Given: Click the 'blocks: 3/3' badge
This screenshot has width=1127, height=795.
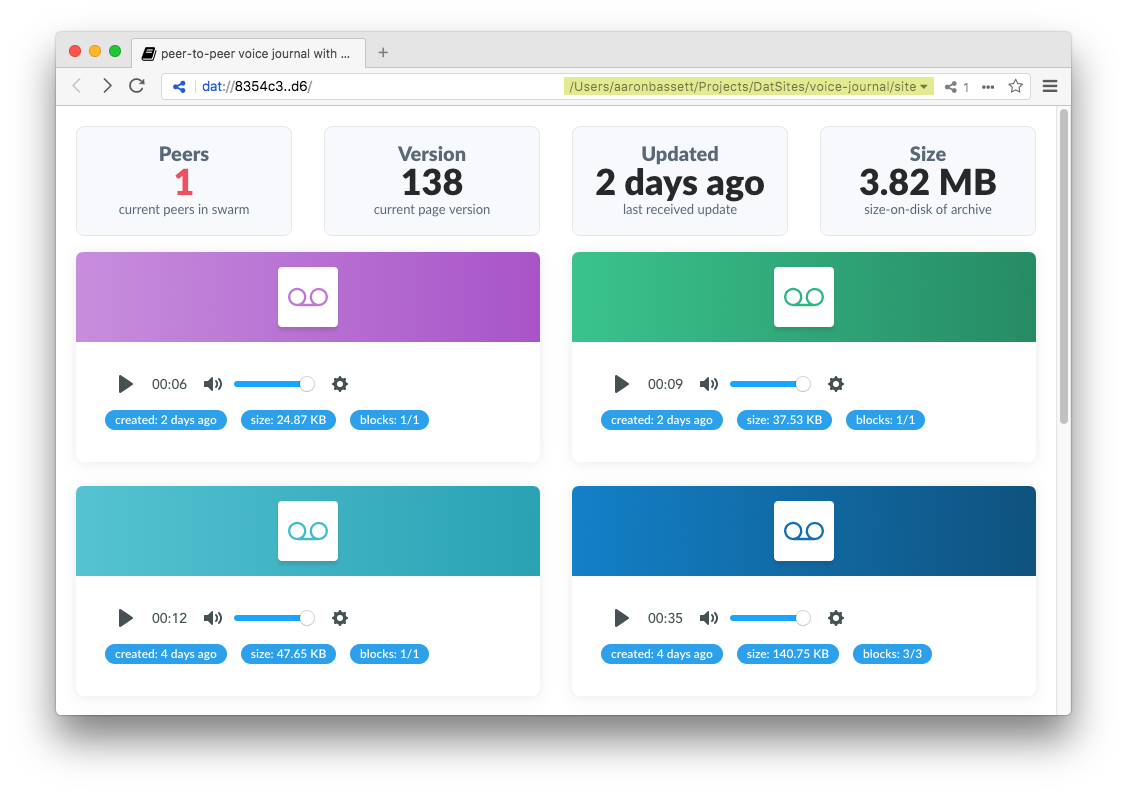Looking at the screenshot, I should [892, 653].
